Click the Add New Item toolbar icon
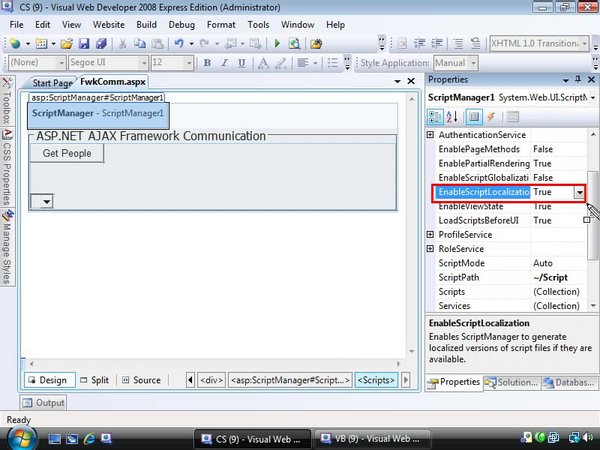Image resolution: width=600 pixels, height=450 pixels. pyautogui.click(x=41, y=44)
